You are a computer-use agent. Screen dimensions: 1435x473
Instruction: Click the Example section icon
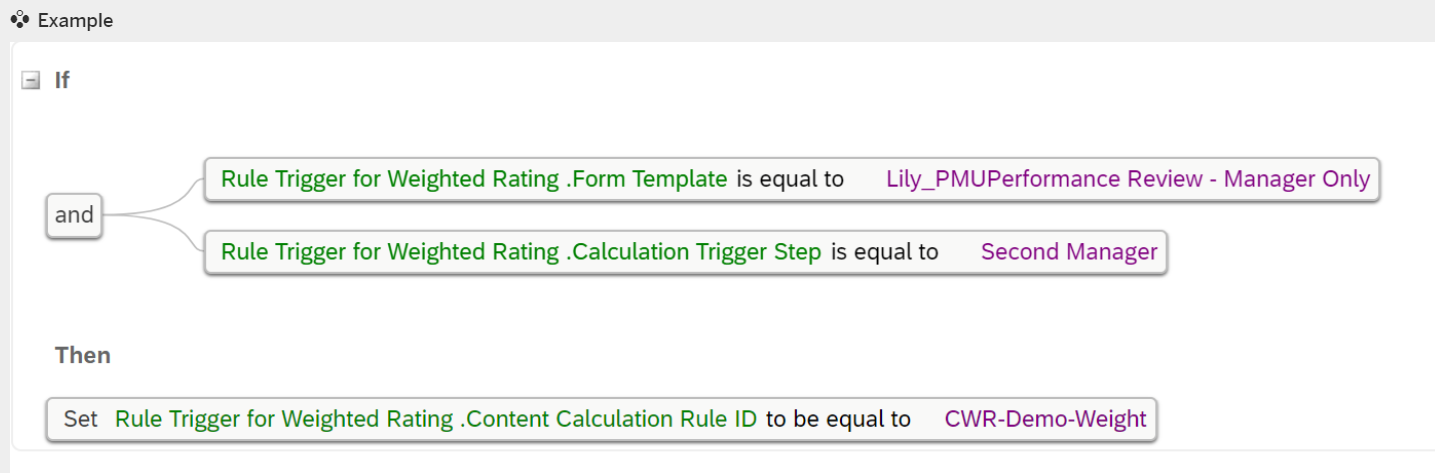pyautogui.click(x=19, y=19)
